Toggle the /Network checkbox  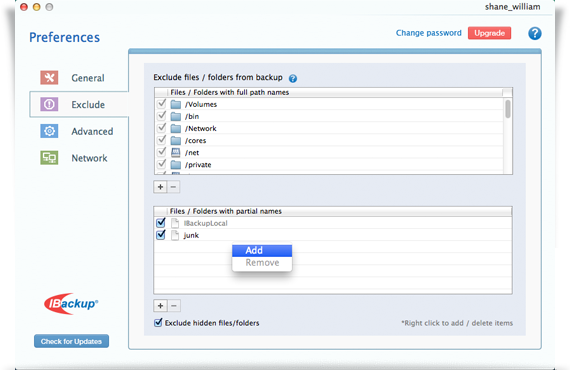pyautogui.click(x=161, y=128)
